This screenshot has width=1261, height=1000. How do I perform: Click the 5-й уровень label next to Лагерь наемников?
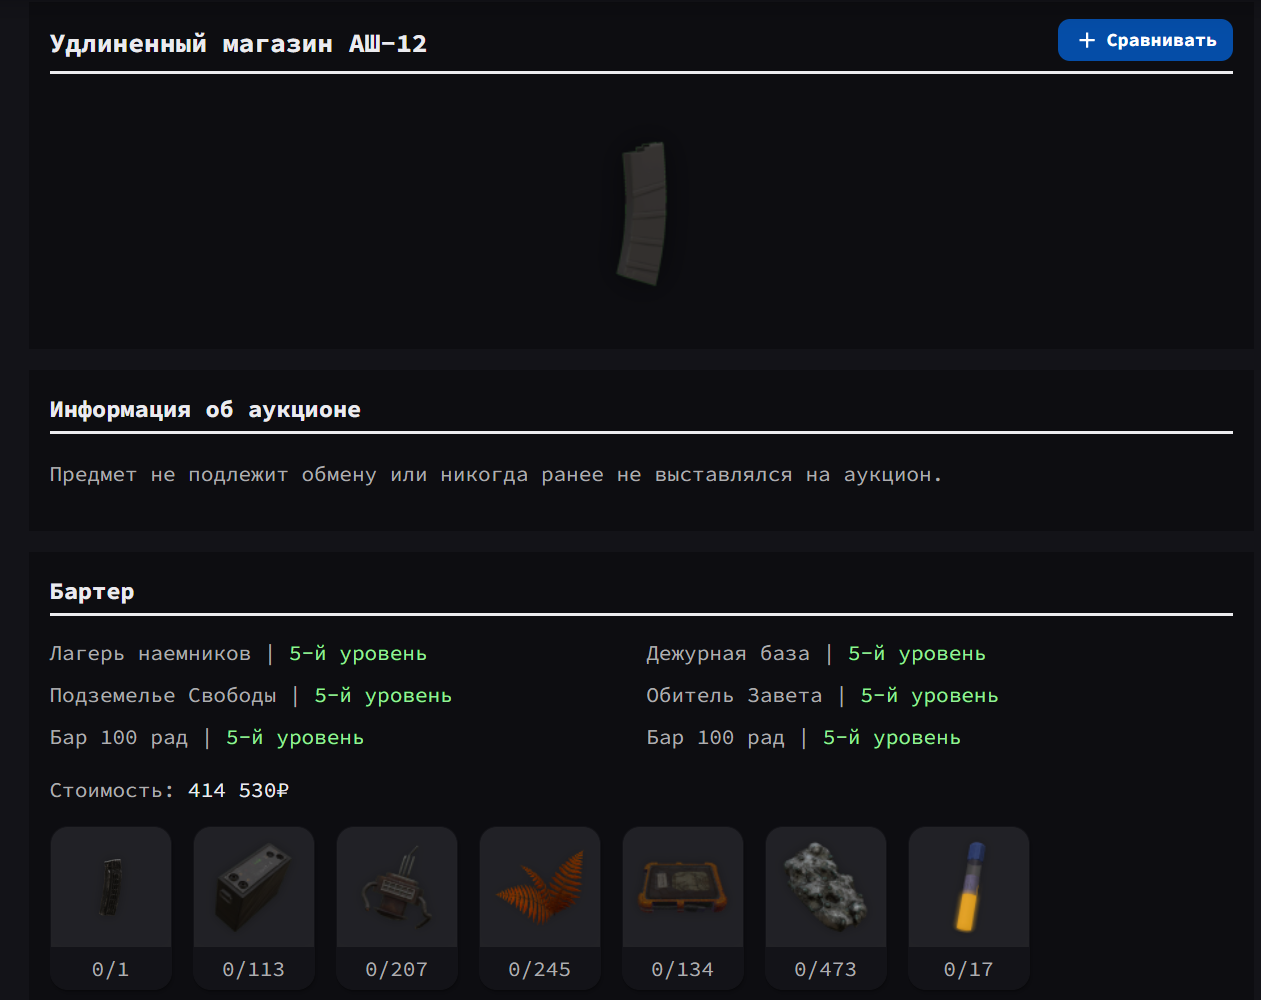[x=358, y=654]
